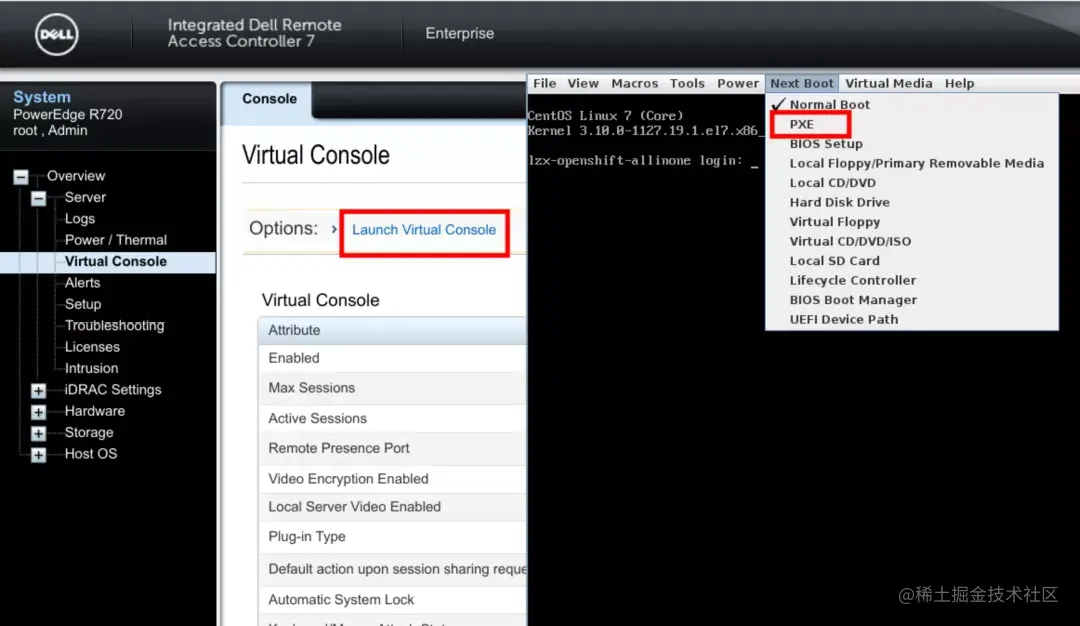Open the File menu
1080x626 pixels.
pyautogui.click(x=544, y=83)
